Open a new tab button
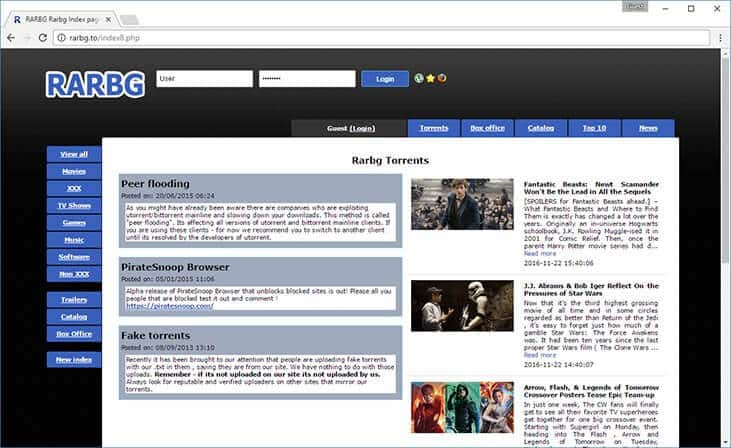 [129, 20]
